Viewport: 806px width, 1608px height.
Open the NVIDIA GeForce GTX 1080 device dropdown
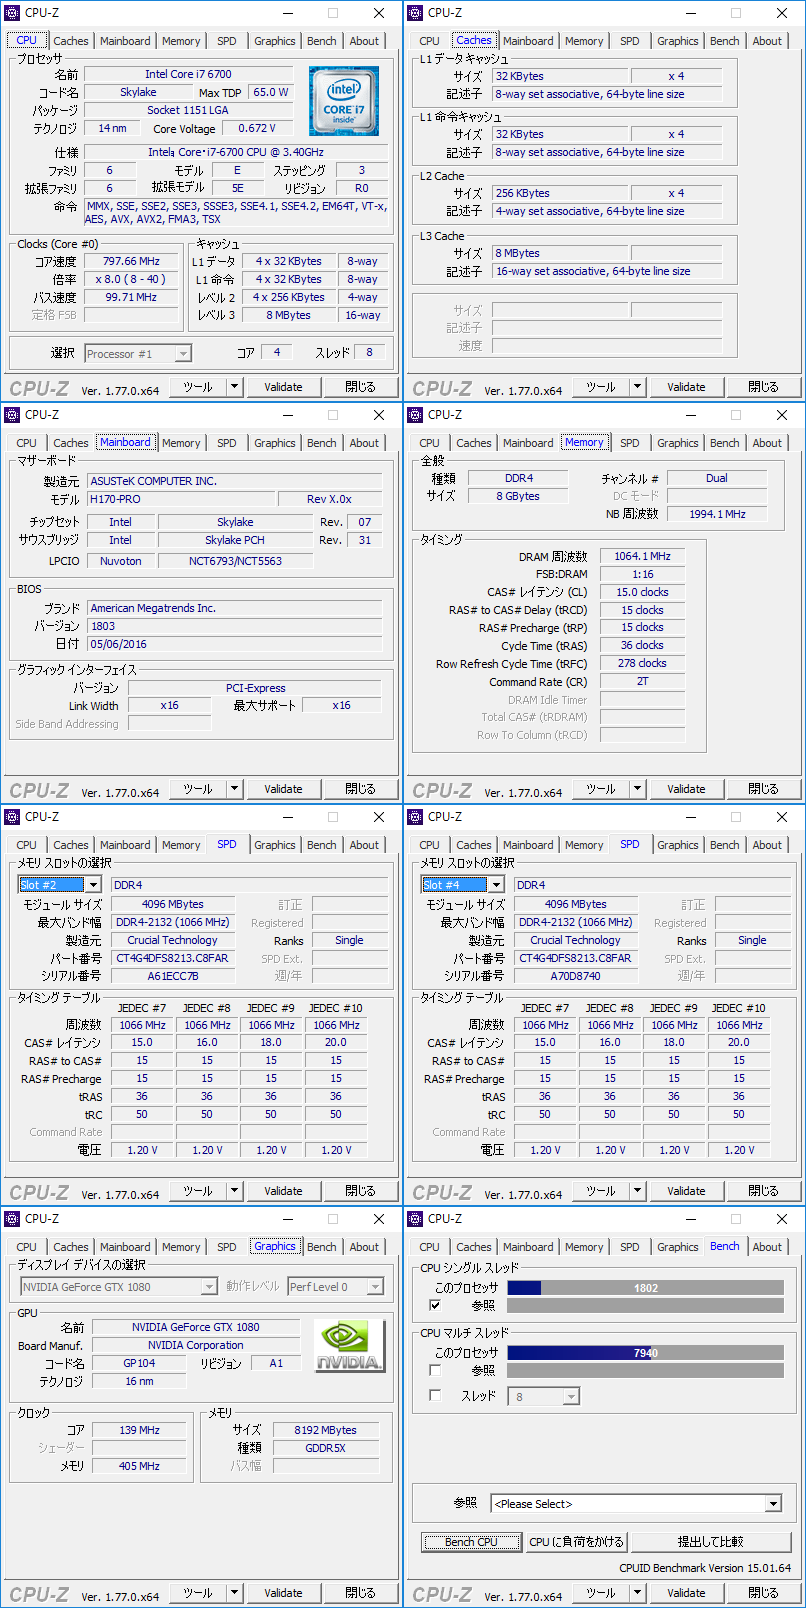[209, 1287]
